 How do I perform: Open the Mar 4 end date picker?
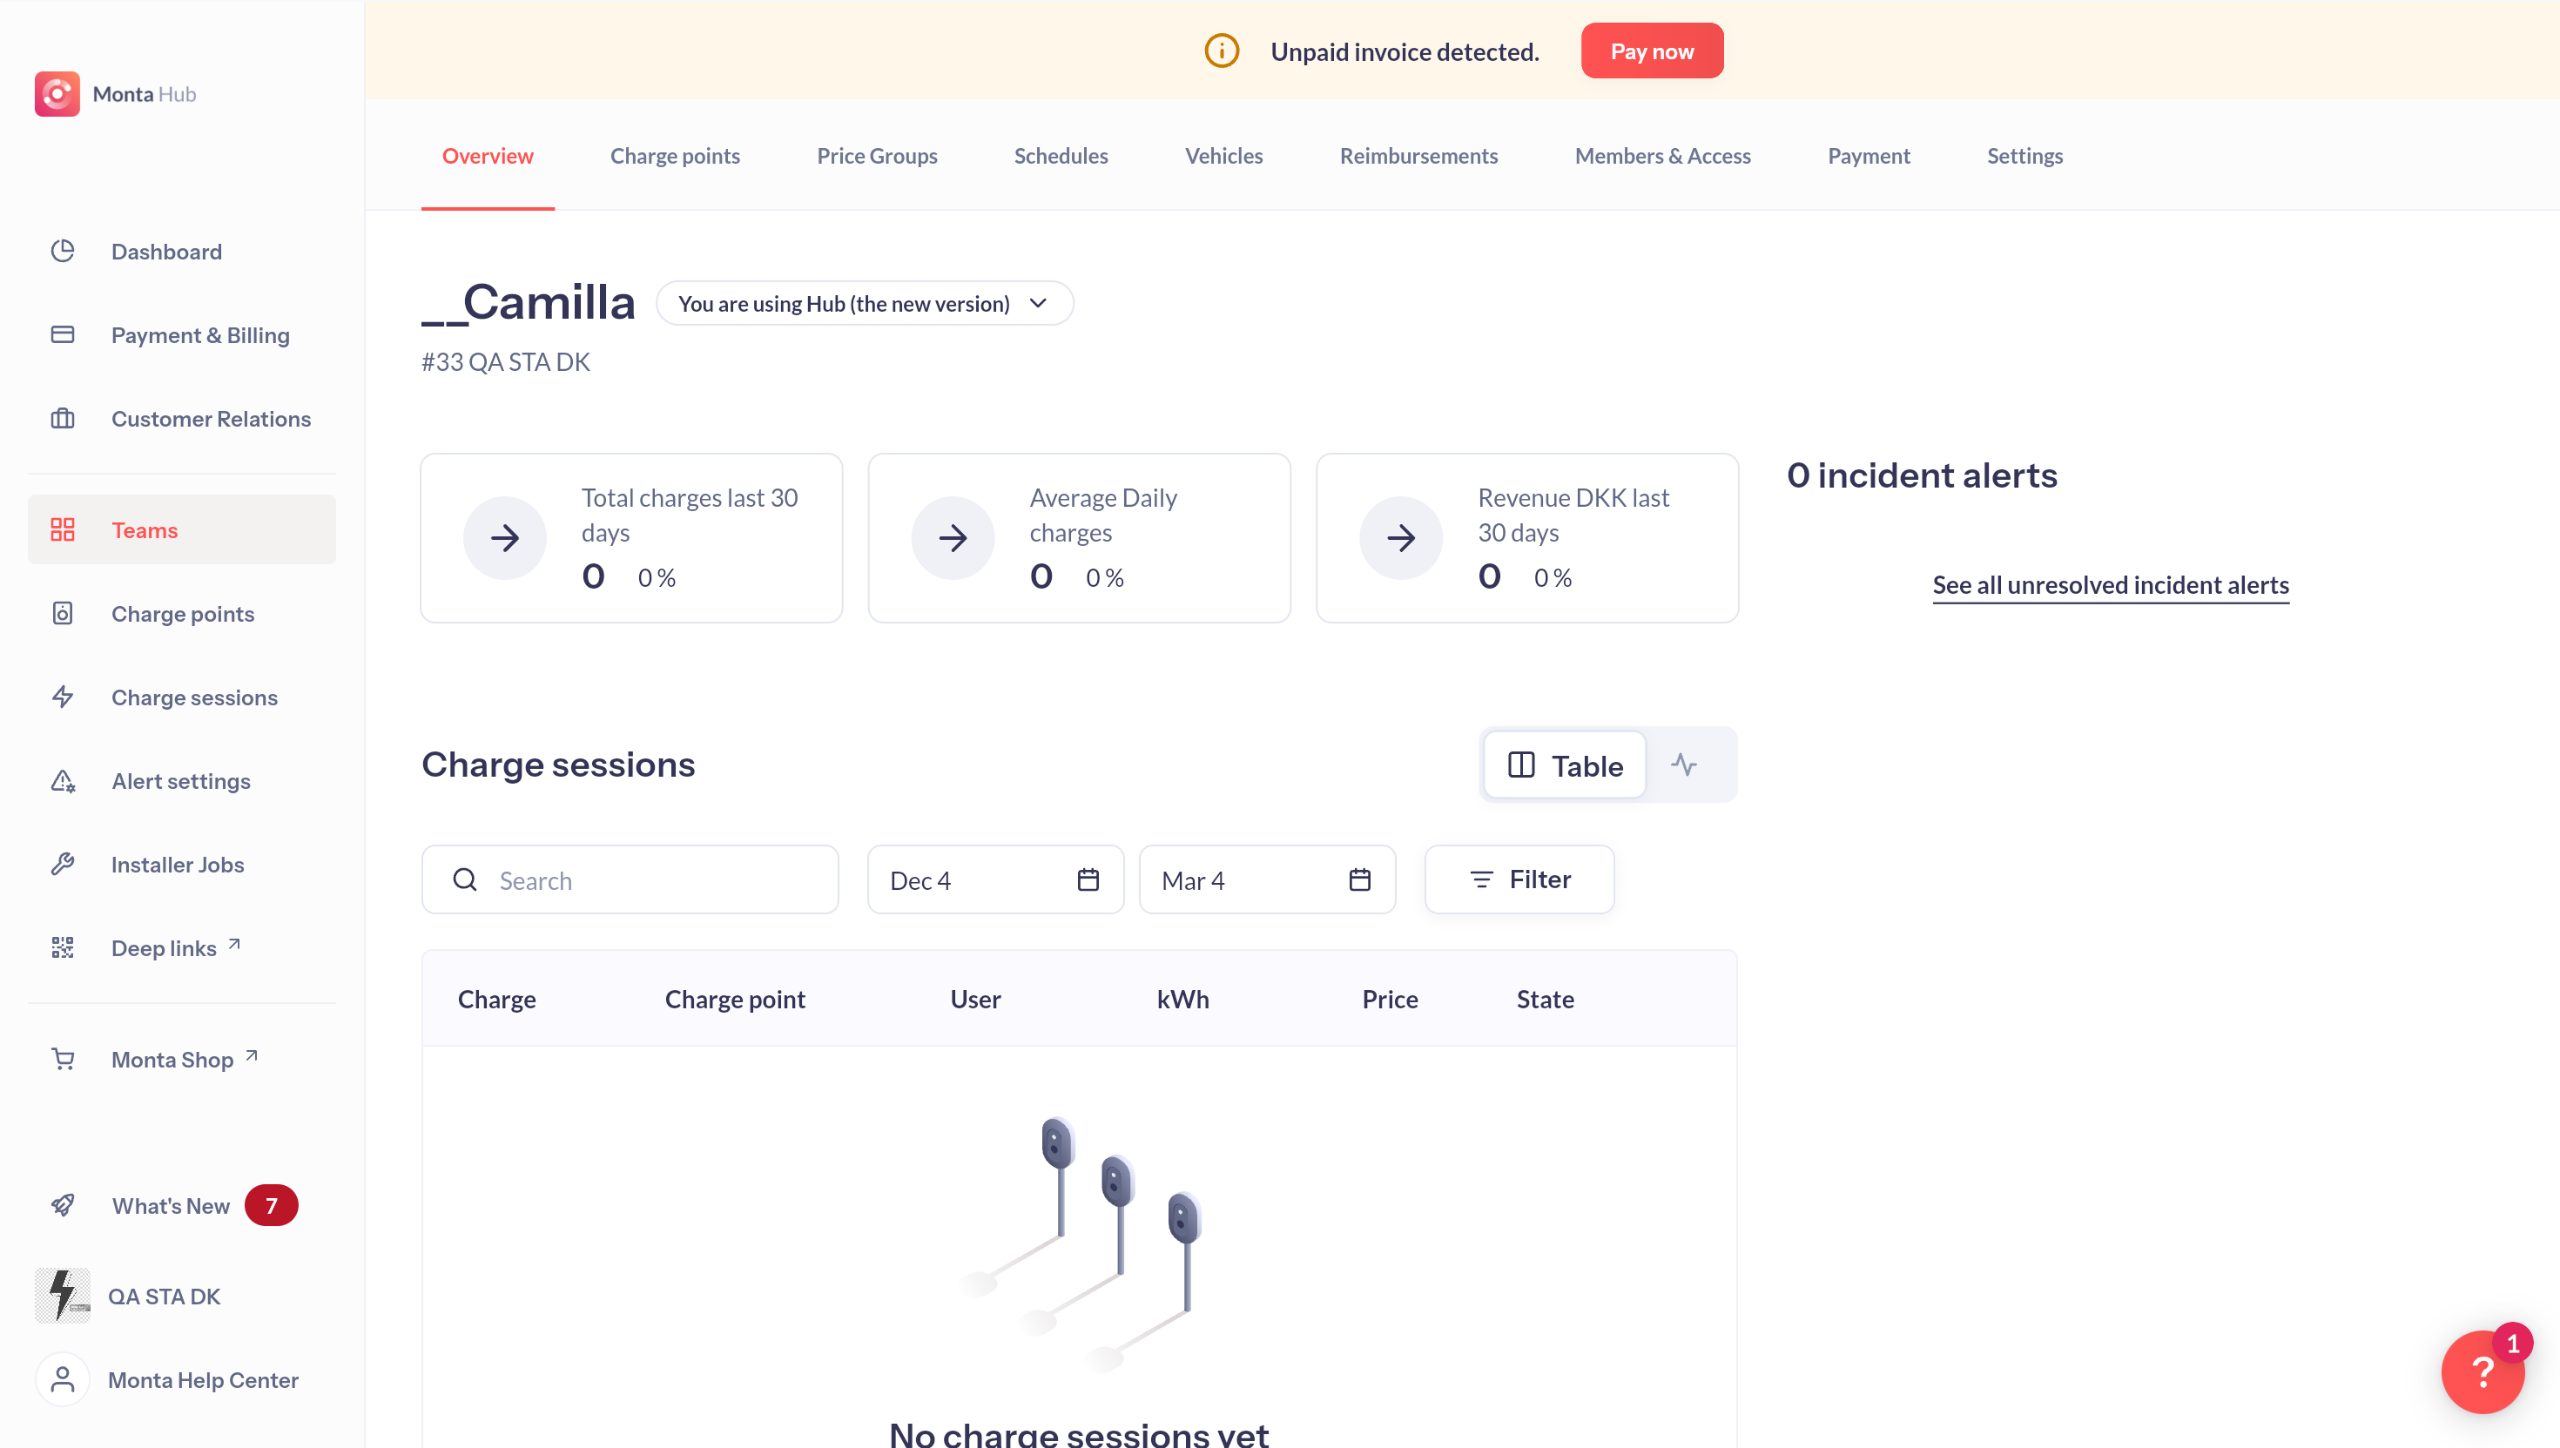pos(1268,880)
